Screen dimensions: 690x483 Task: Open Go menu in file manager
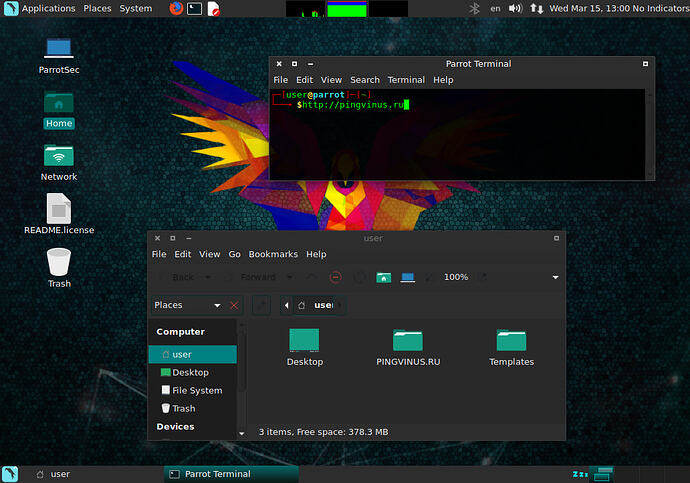pyautogui.click(x=235, y=254)
